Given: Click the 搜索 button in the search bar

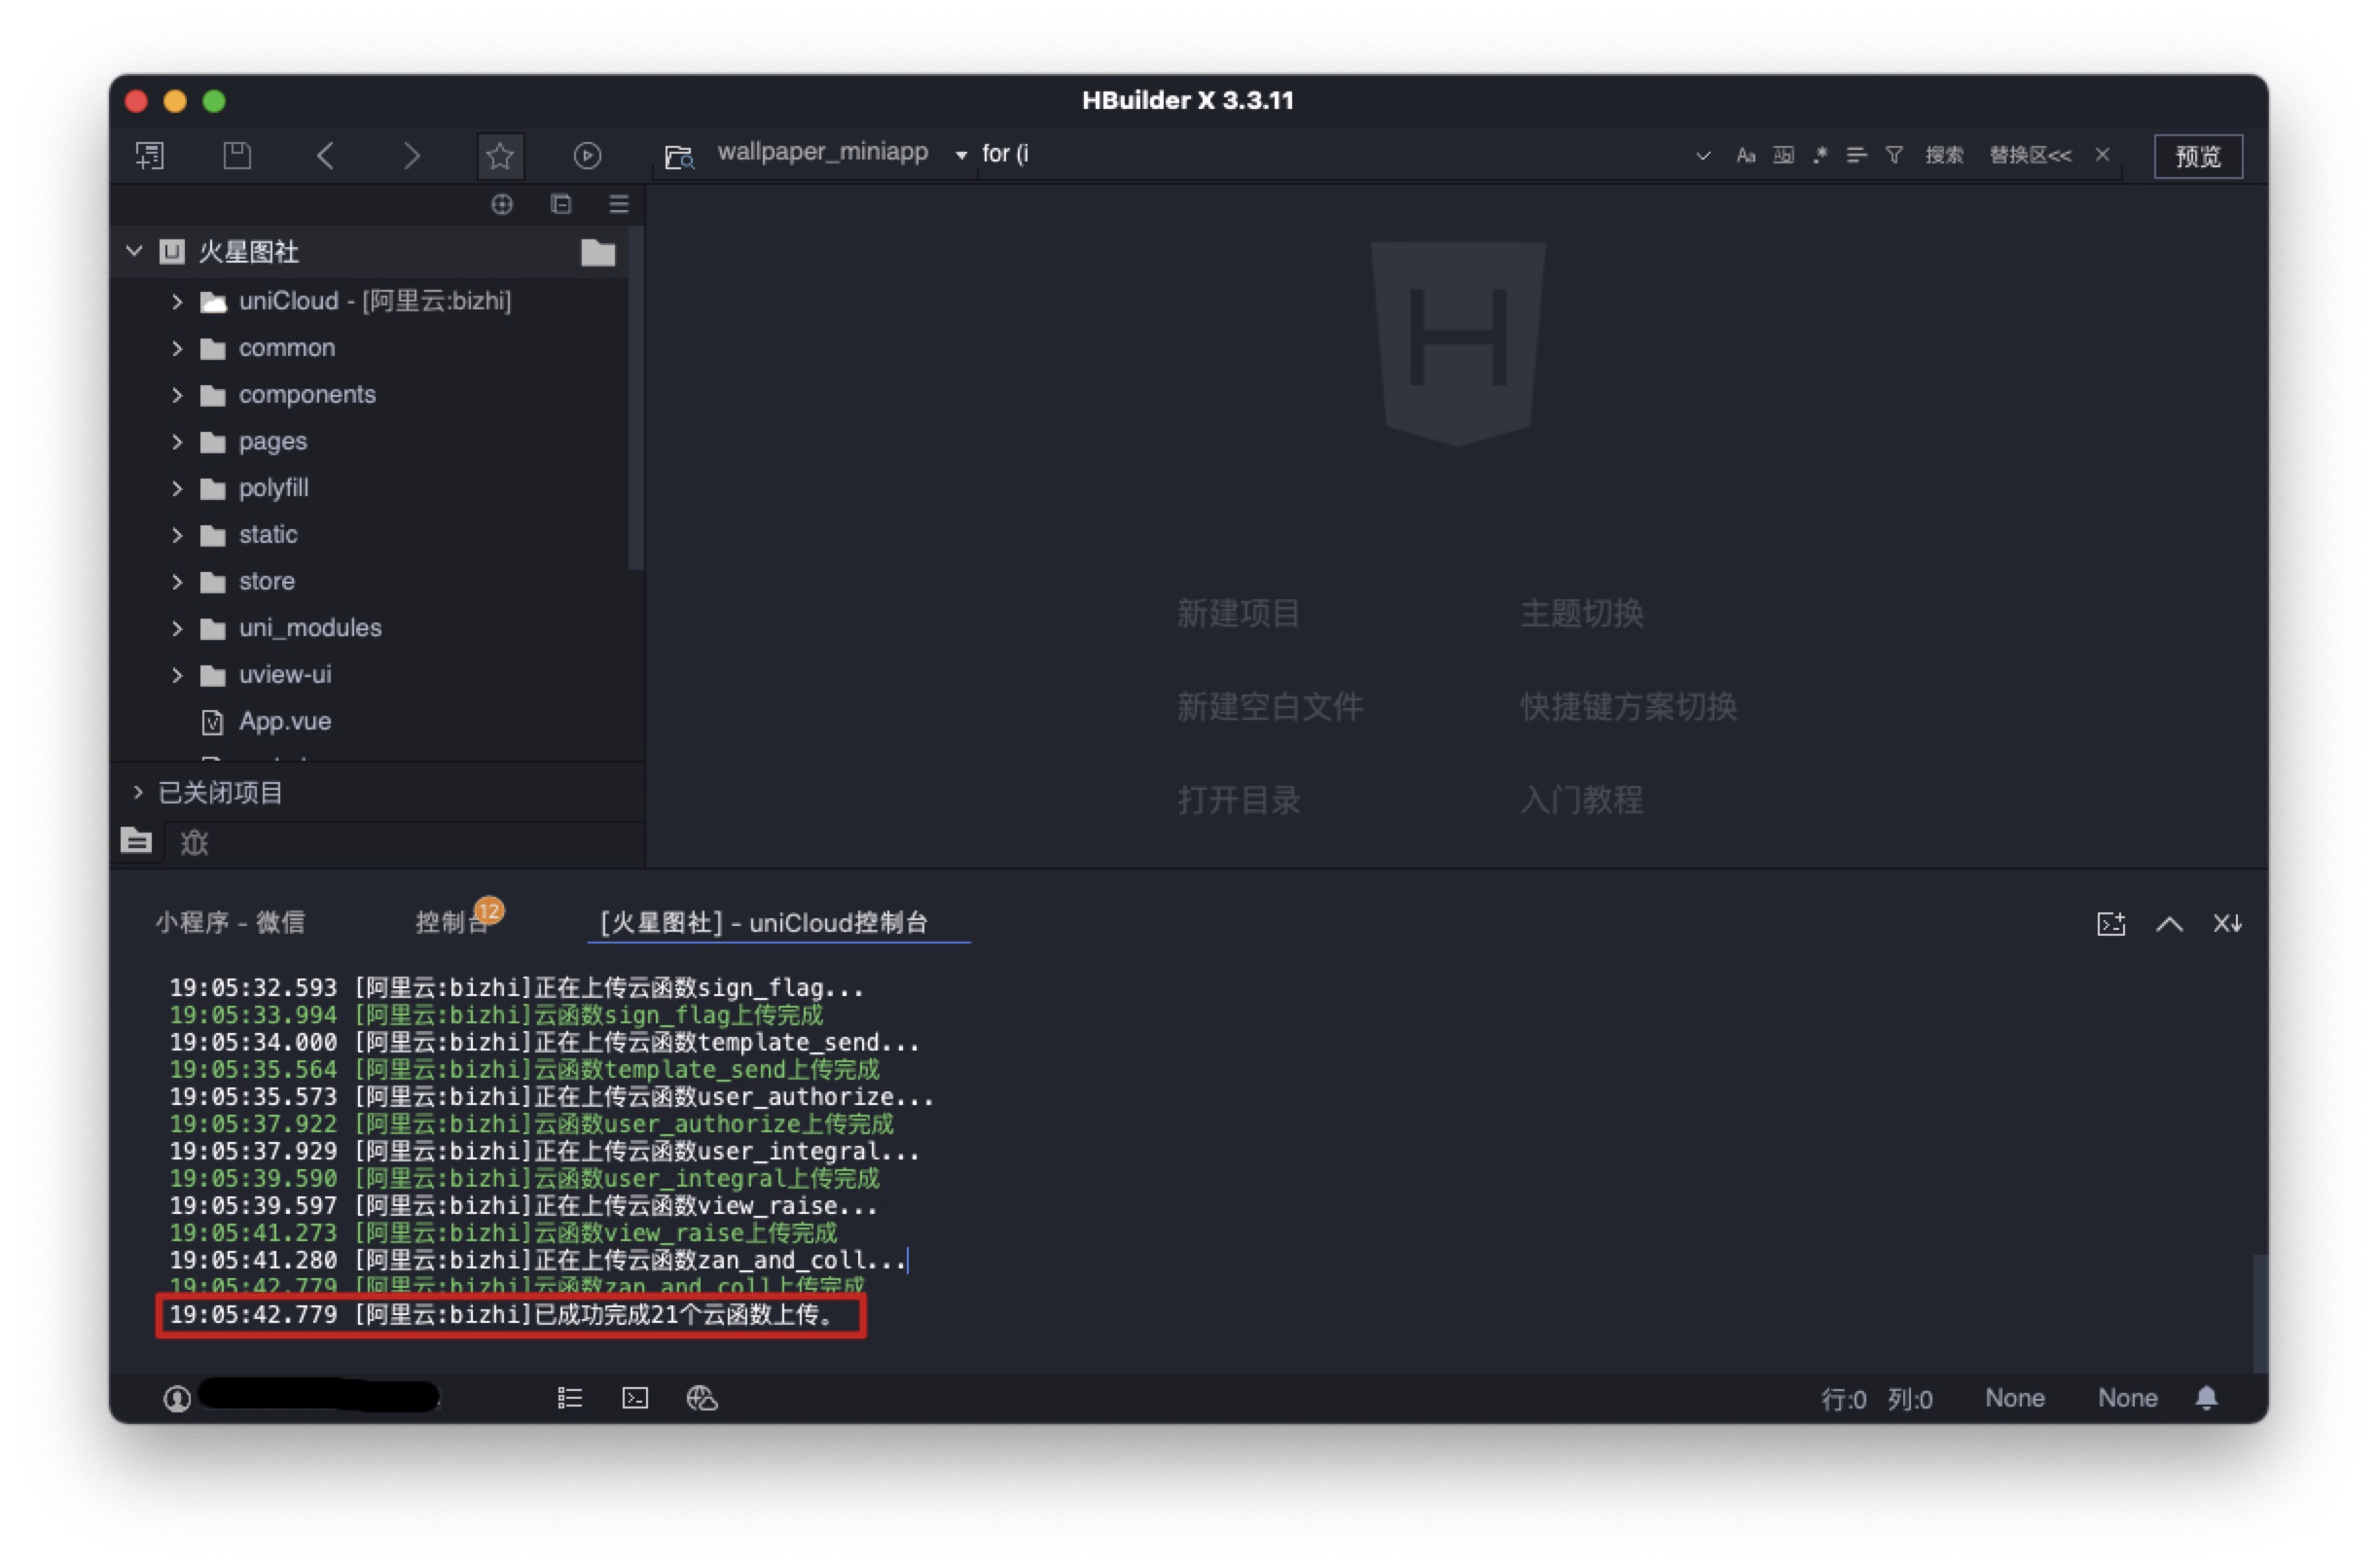Looking at the screenshot, I should (1944, 155).
